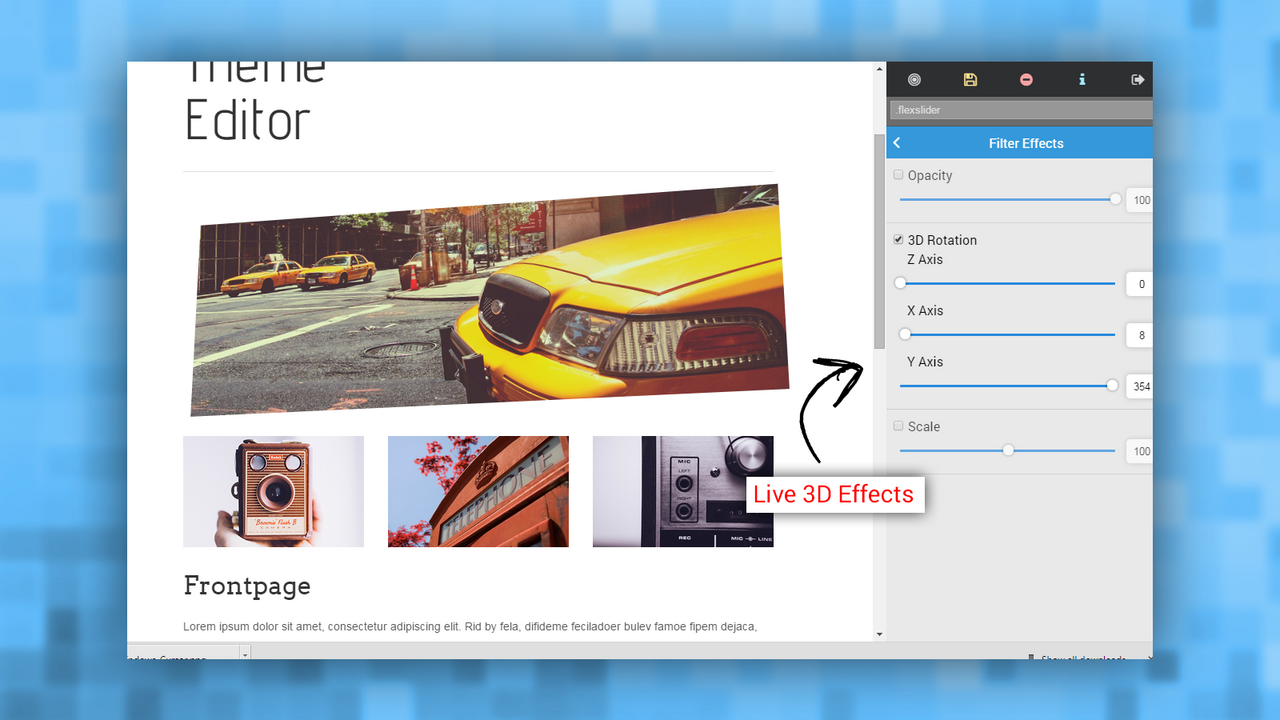This screenshot has width=1280, height=720.
Task: Click the X Axis slider handle
Action: 905,334
